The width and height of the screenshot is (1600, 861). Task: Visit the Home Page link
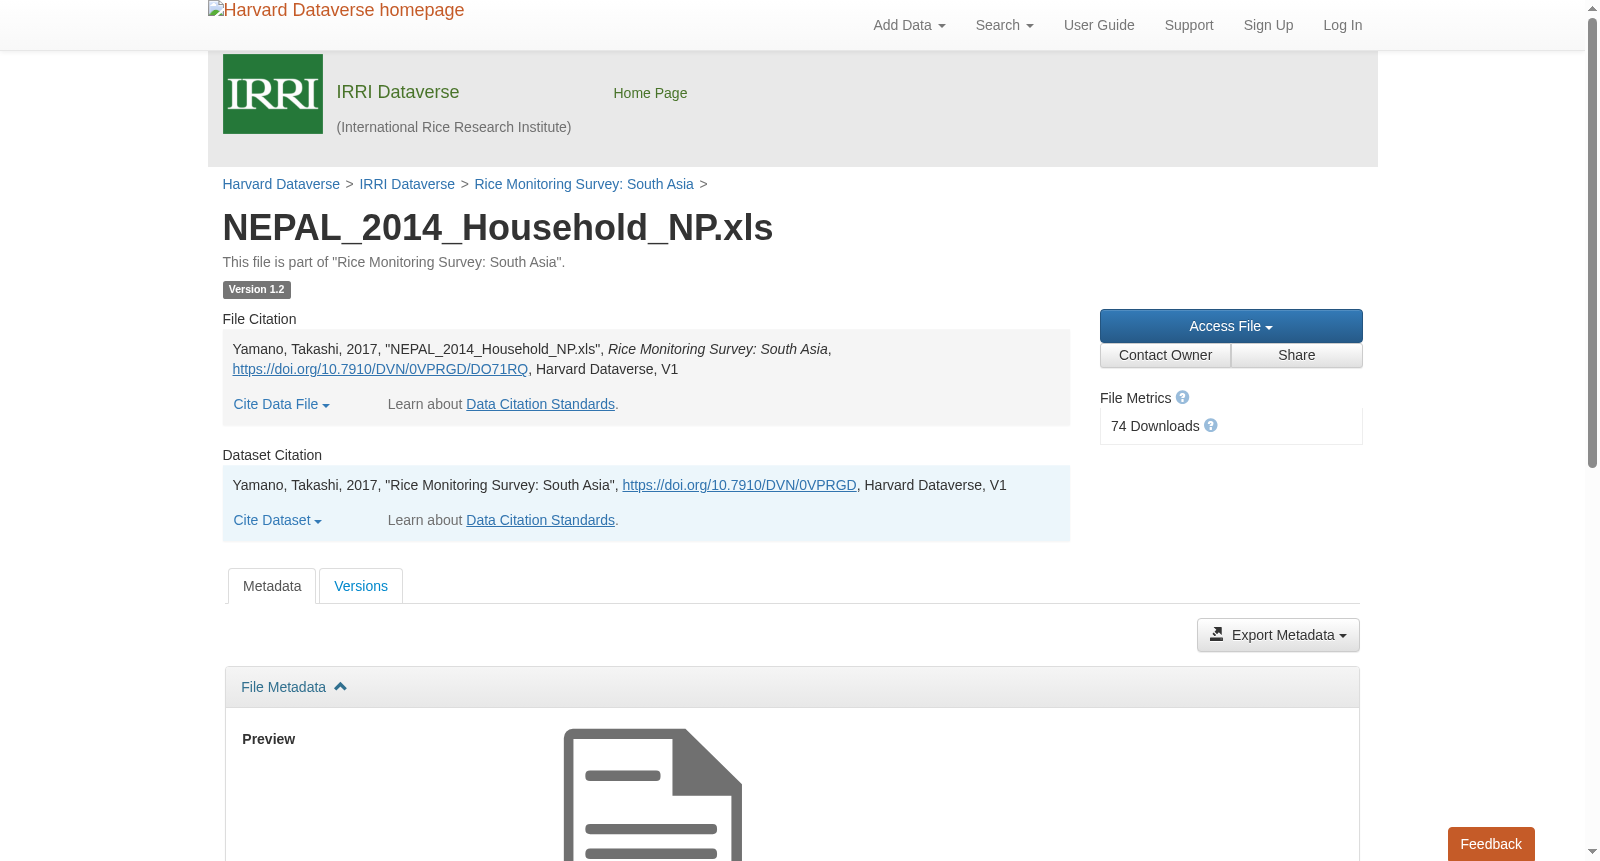[650, 93]
